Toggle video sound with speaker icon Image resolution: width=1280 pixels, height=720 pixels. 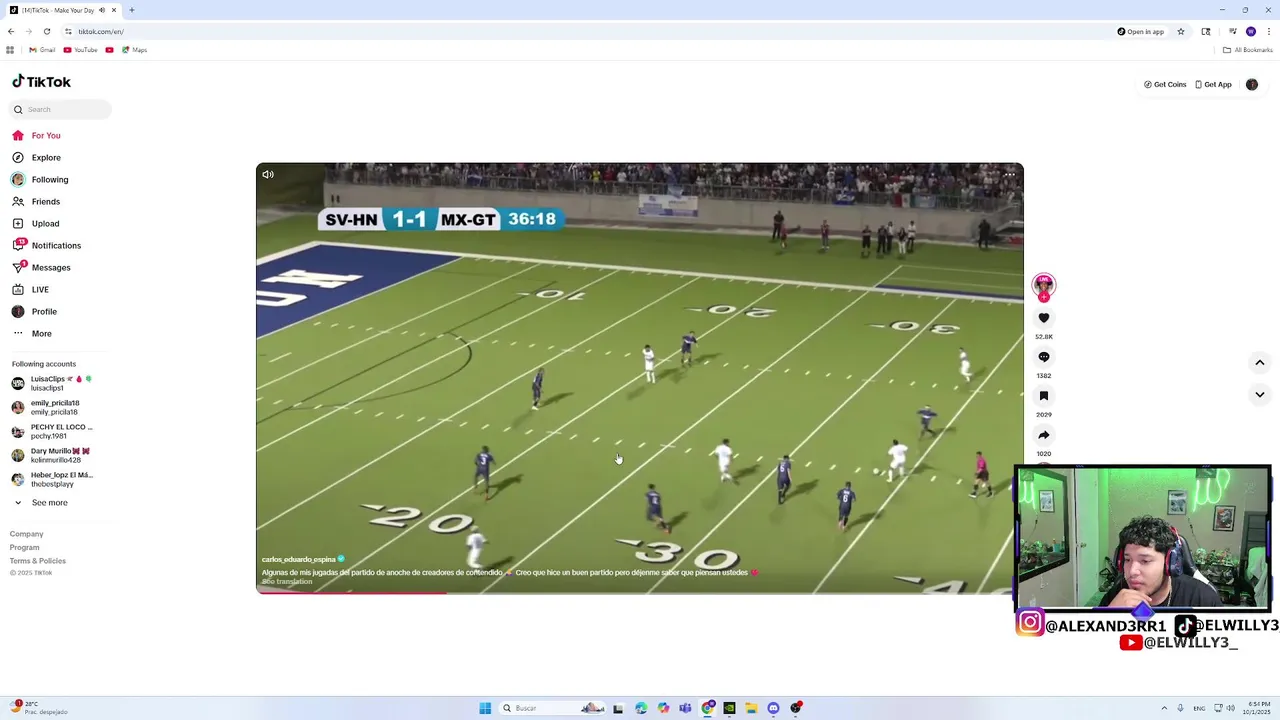coord(268,174)
